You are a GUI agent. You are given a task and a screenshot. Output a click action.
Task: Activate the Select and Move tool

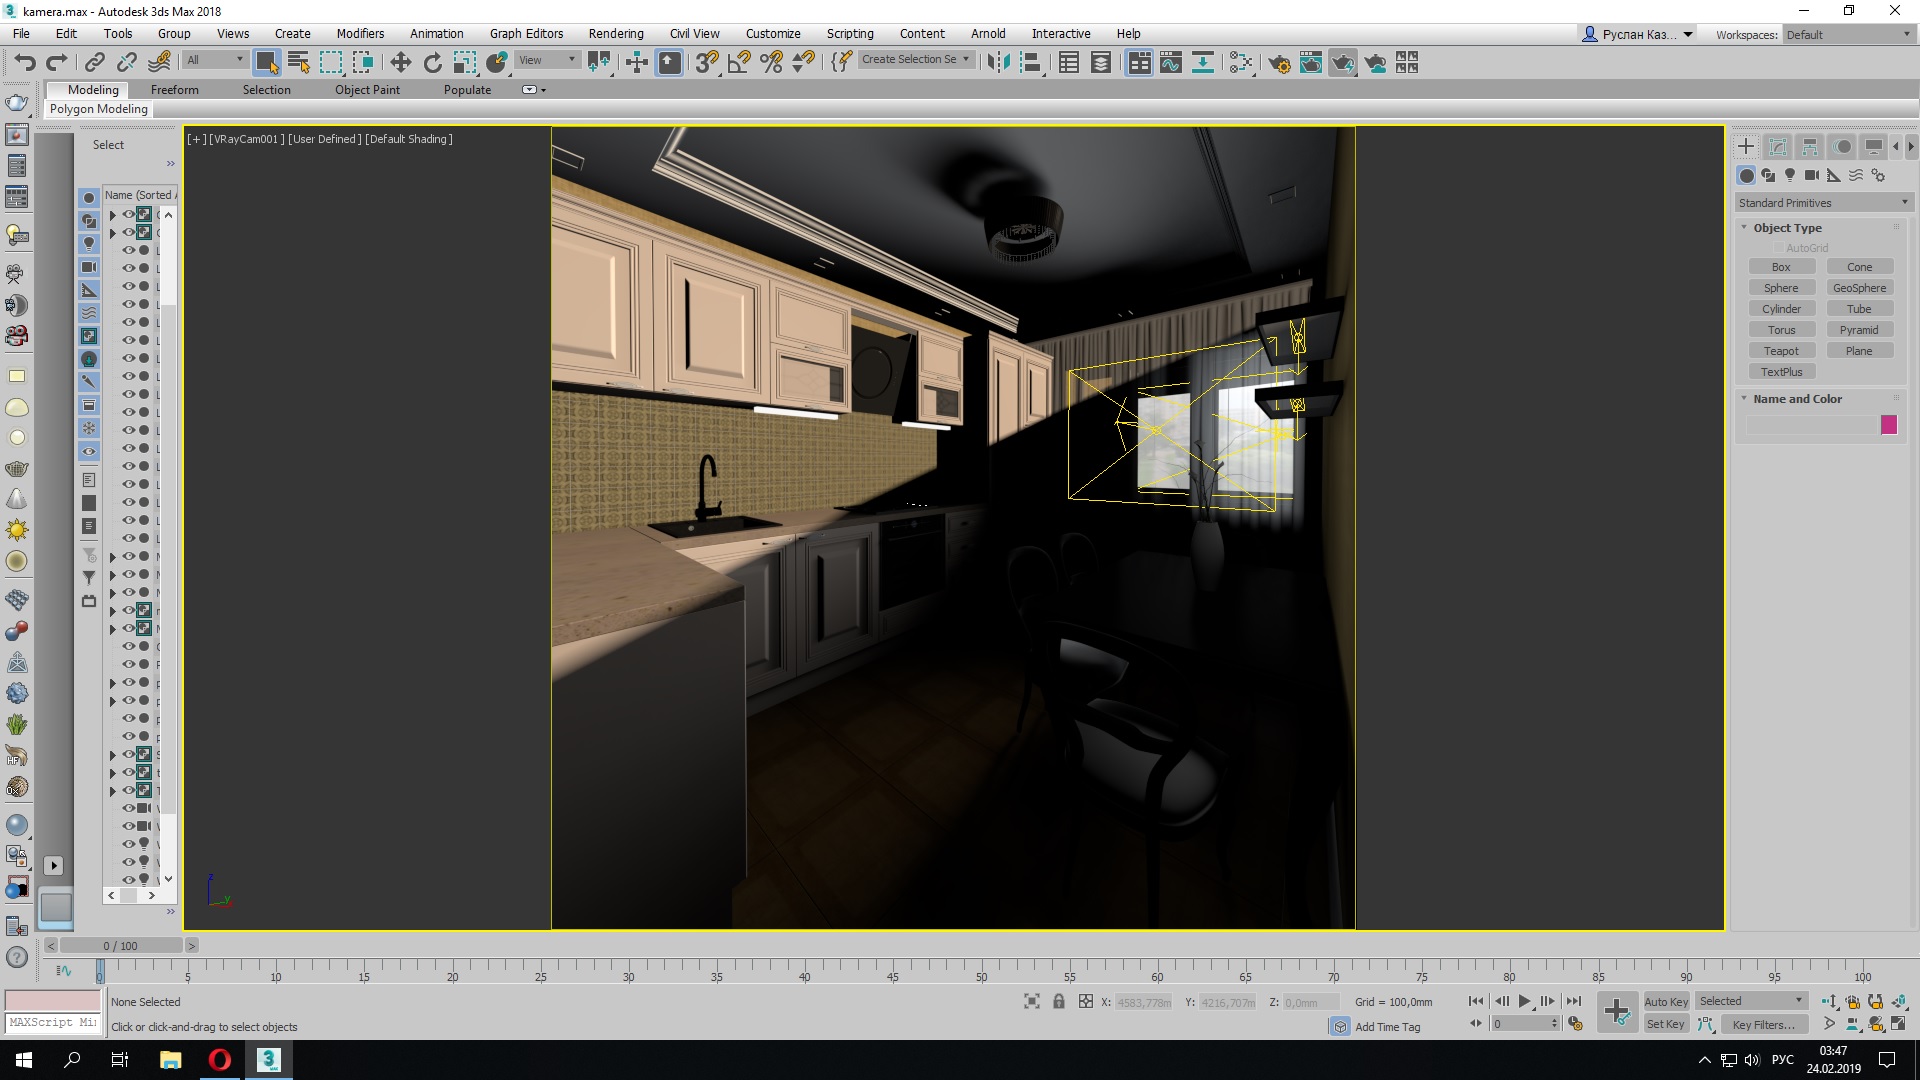pos(400,63)
